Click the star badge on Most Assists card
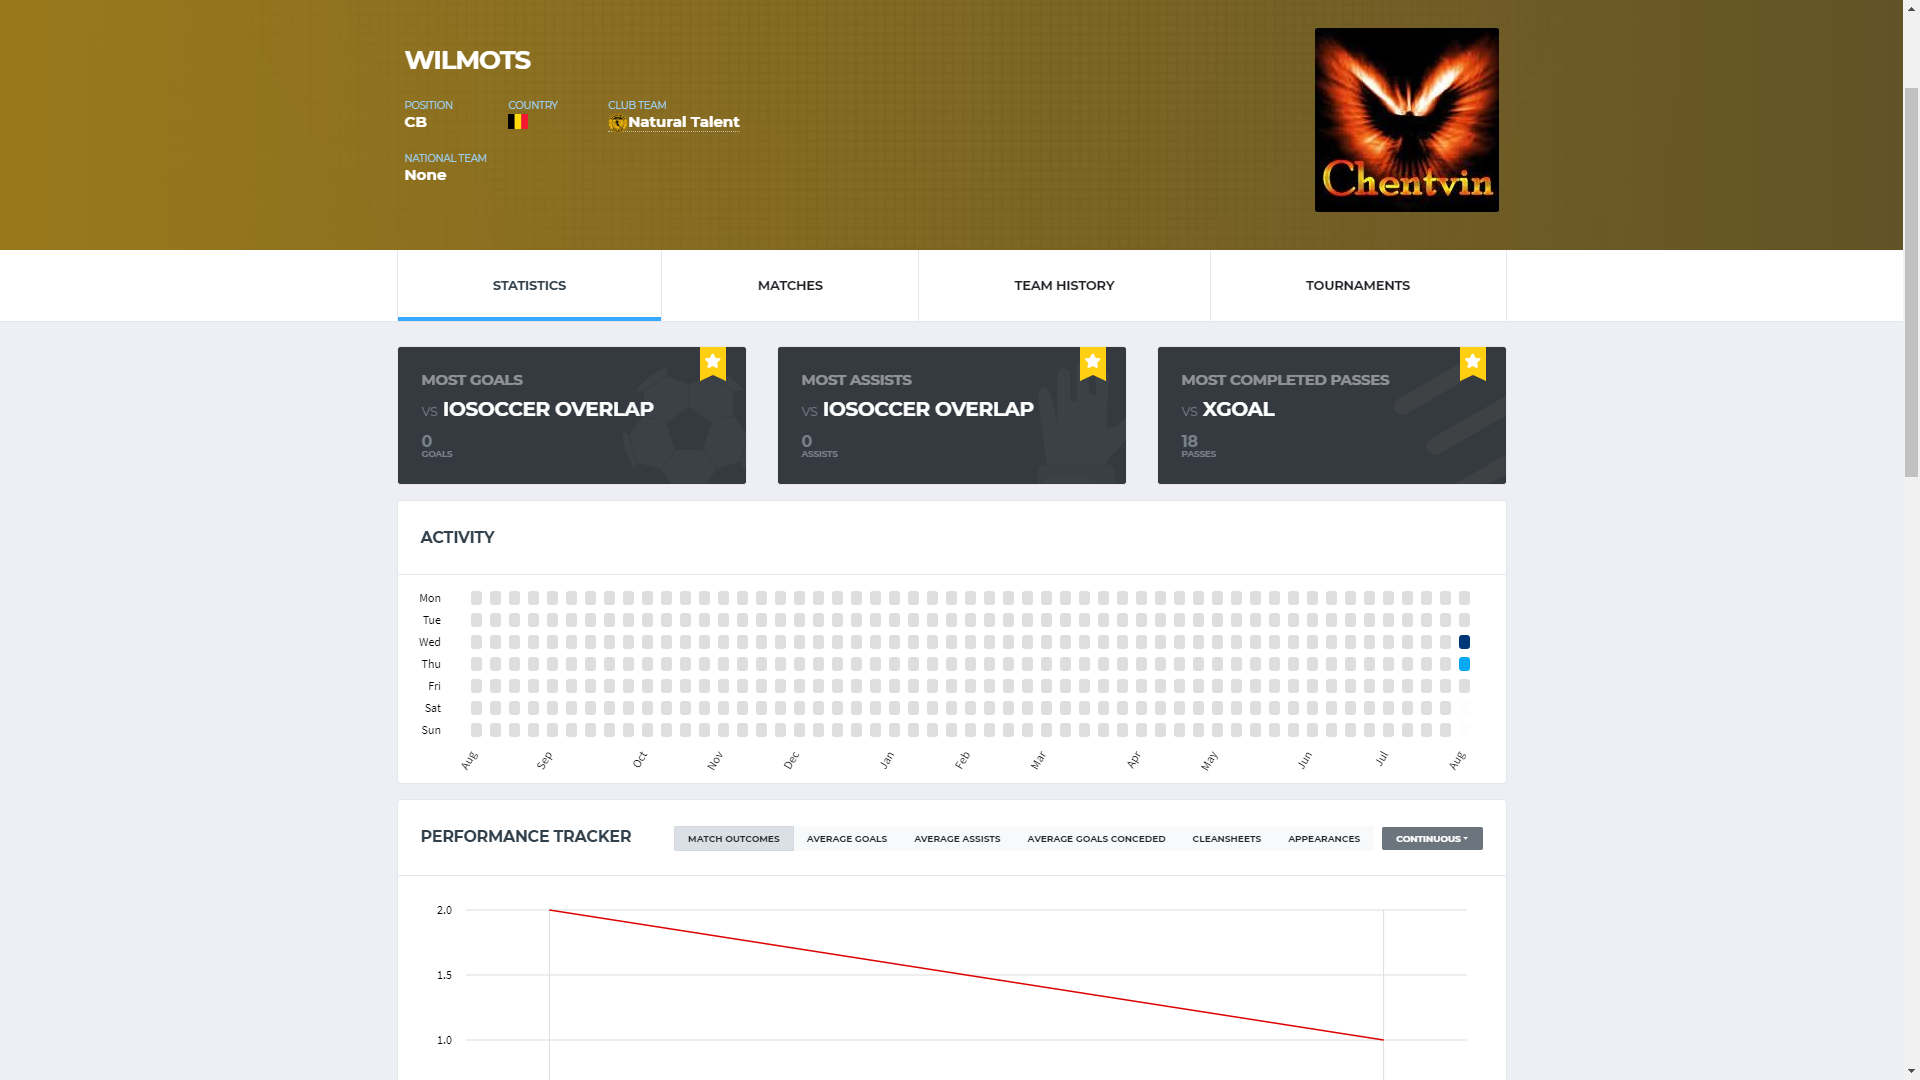 [x=1092, y=363]
